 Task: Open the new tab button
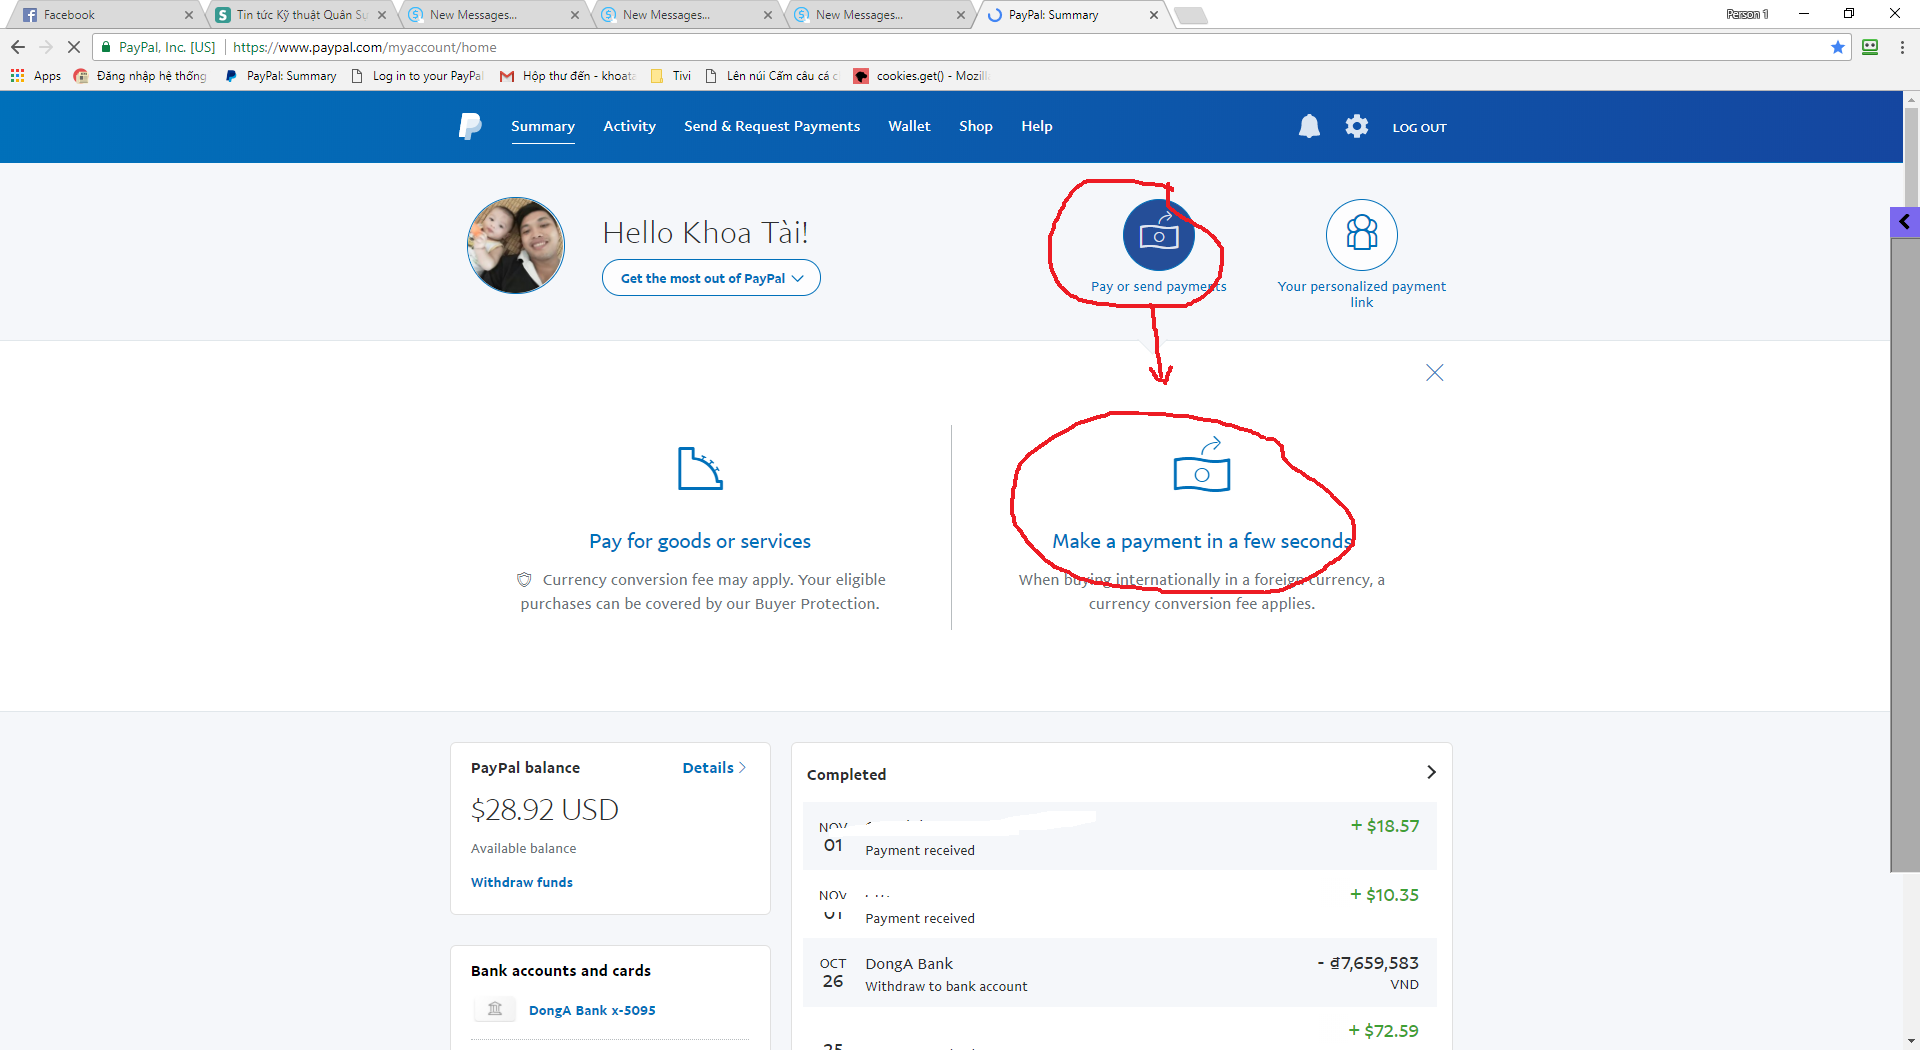click(1190, 15)
